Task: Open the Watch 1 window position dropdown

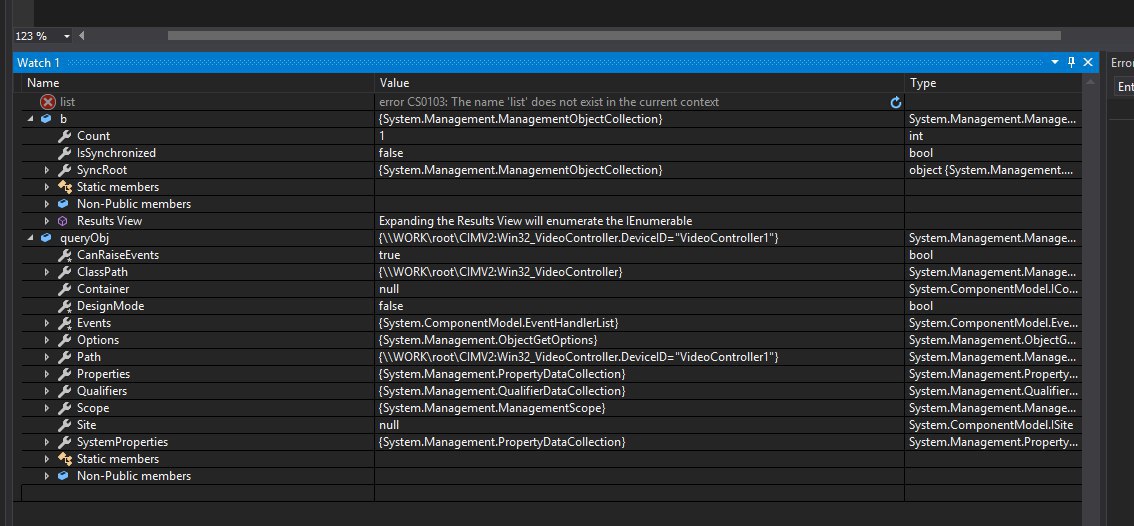Action: (1054, 62)
